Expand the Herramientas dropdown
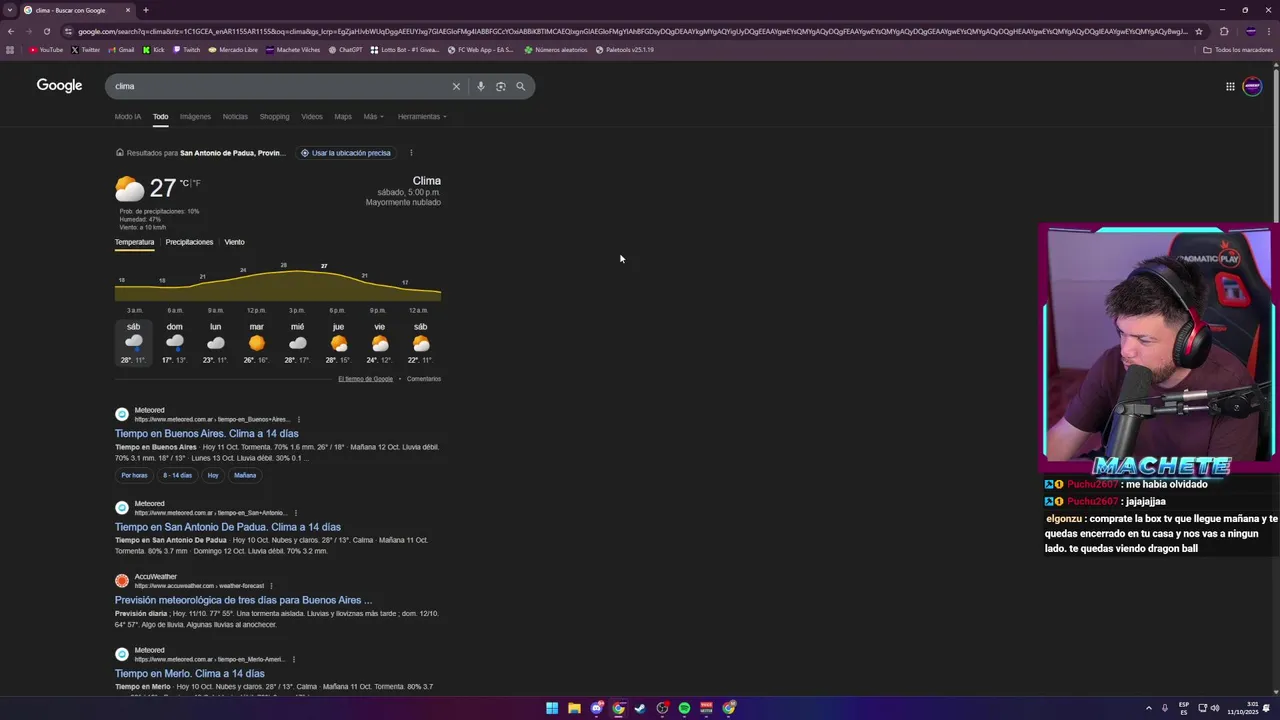Screen dimensions: 1280x720 click(422, 116)
